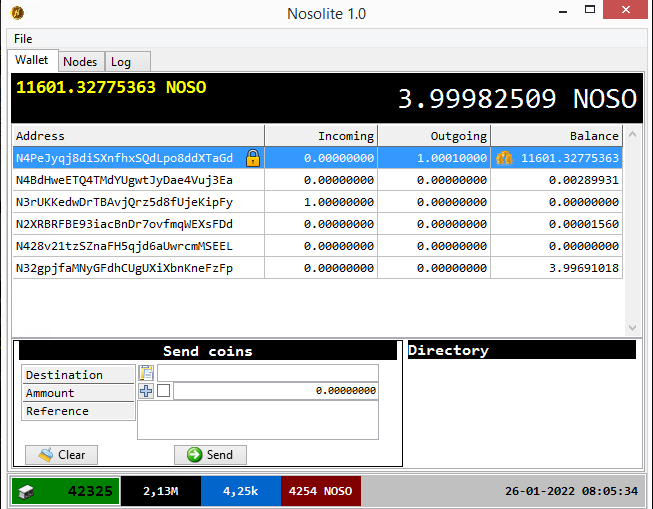Select address N2XRBRFBE93iacBnDr7ovfmqWEXsFDd
Screen dimensions: 653x509
coord(124,224)
